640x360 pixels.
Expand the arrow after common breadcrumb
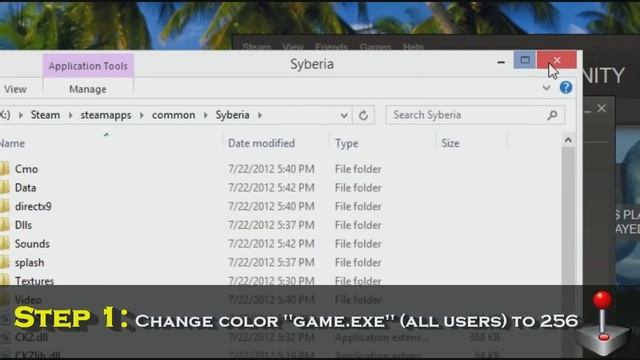[205, 116]
